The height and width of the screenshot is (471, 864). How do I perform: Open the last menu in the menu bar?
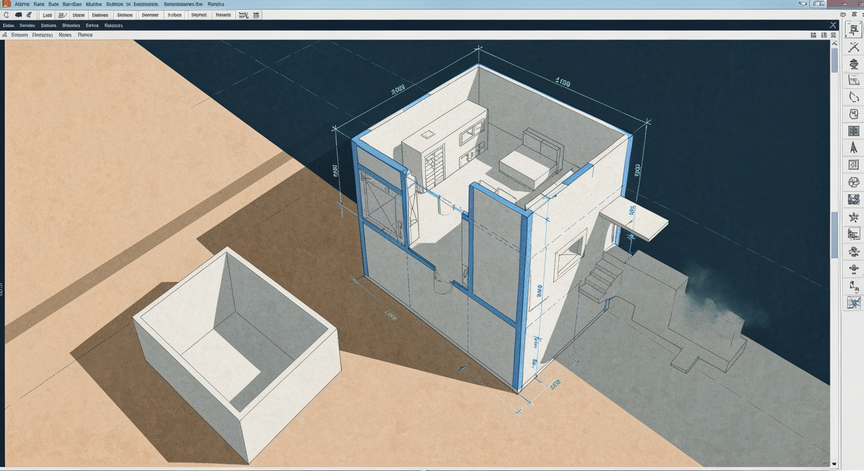point(215,4)
